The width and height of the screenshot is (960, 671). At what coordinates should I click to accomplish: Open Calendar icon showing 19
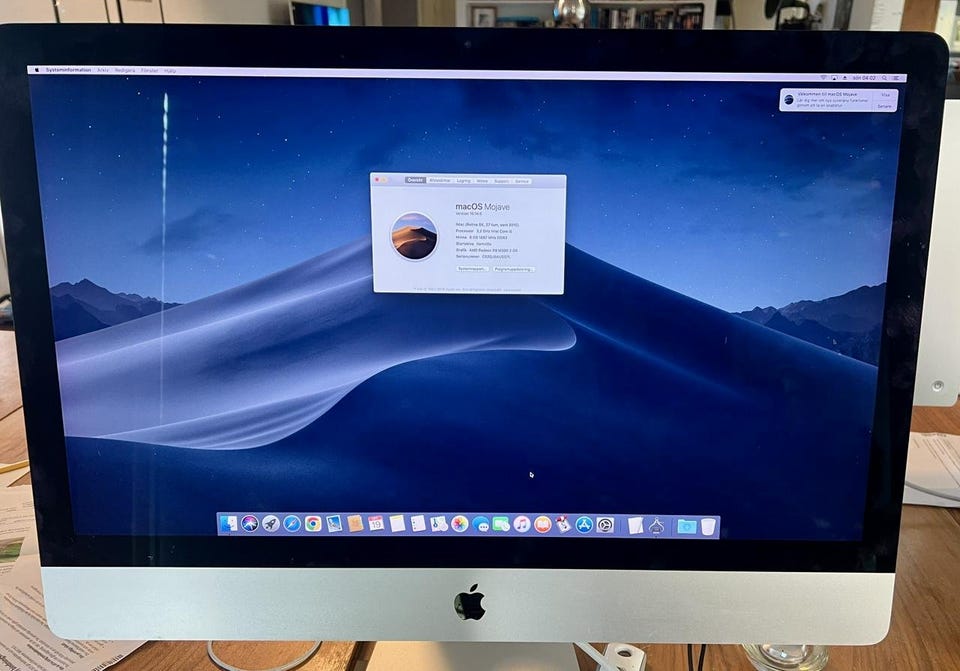(x=376, y=523)
